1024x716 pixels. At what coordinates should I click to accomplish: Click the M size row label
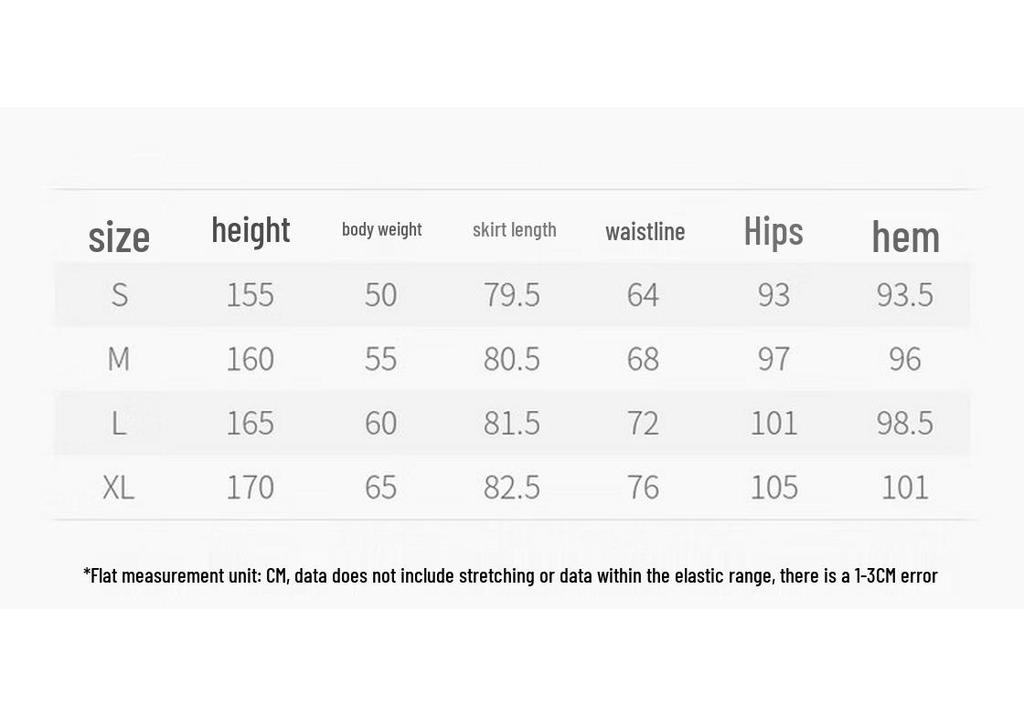point(119,359)
